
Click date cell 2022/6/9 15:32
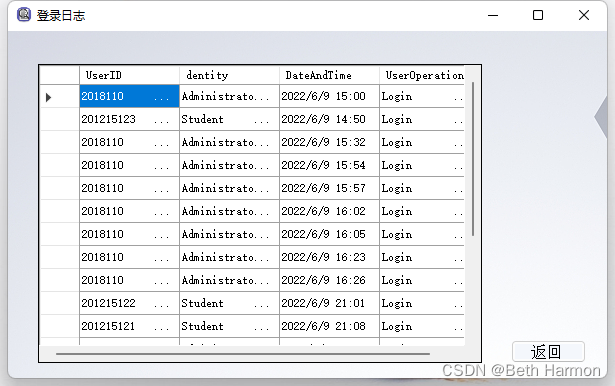coord(329,142)
